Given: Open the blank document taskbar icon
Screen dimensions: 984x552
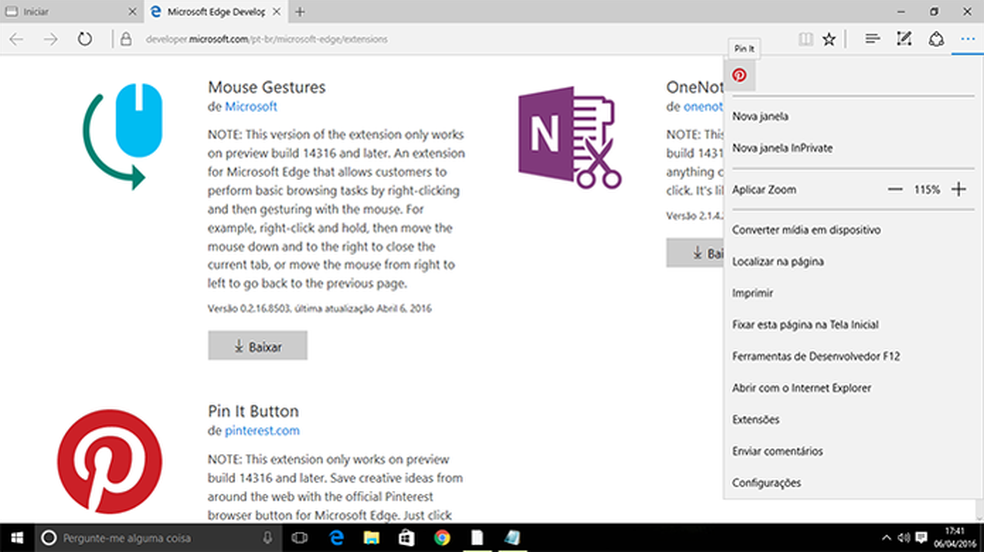Looking at the screenshot, I should pyautogui.click(x=477, y=538).
